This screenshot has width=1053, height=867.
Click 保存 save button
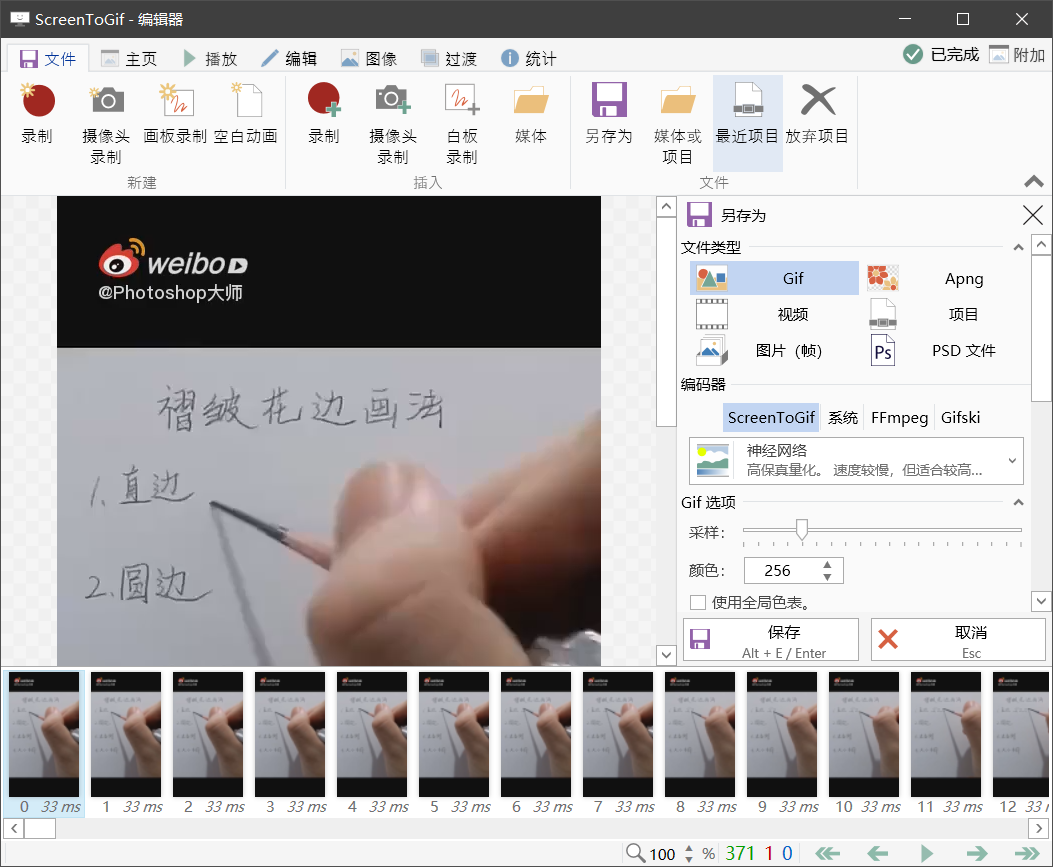point(771,640)
